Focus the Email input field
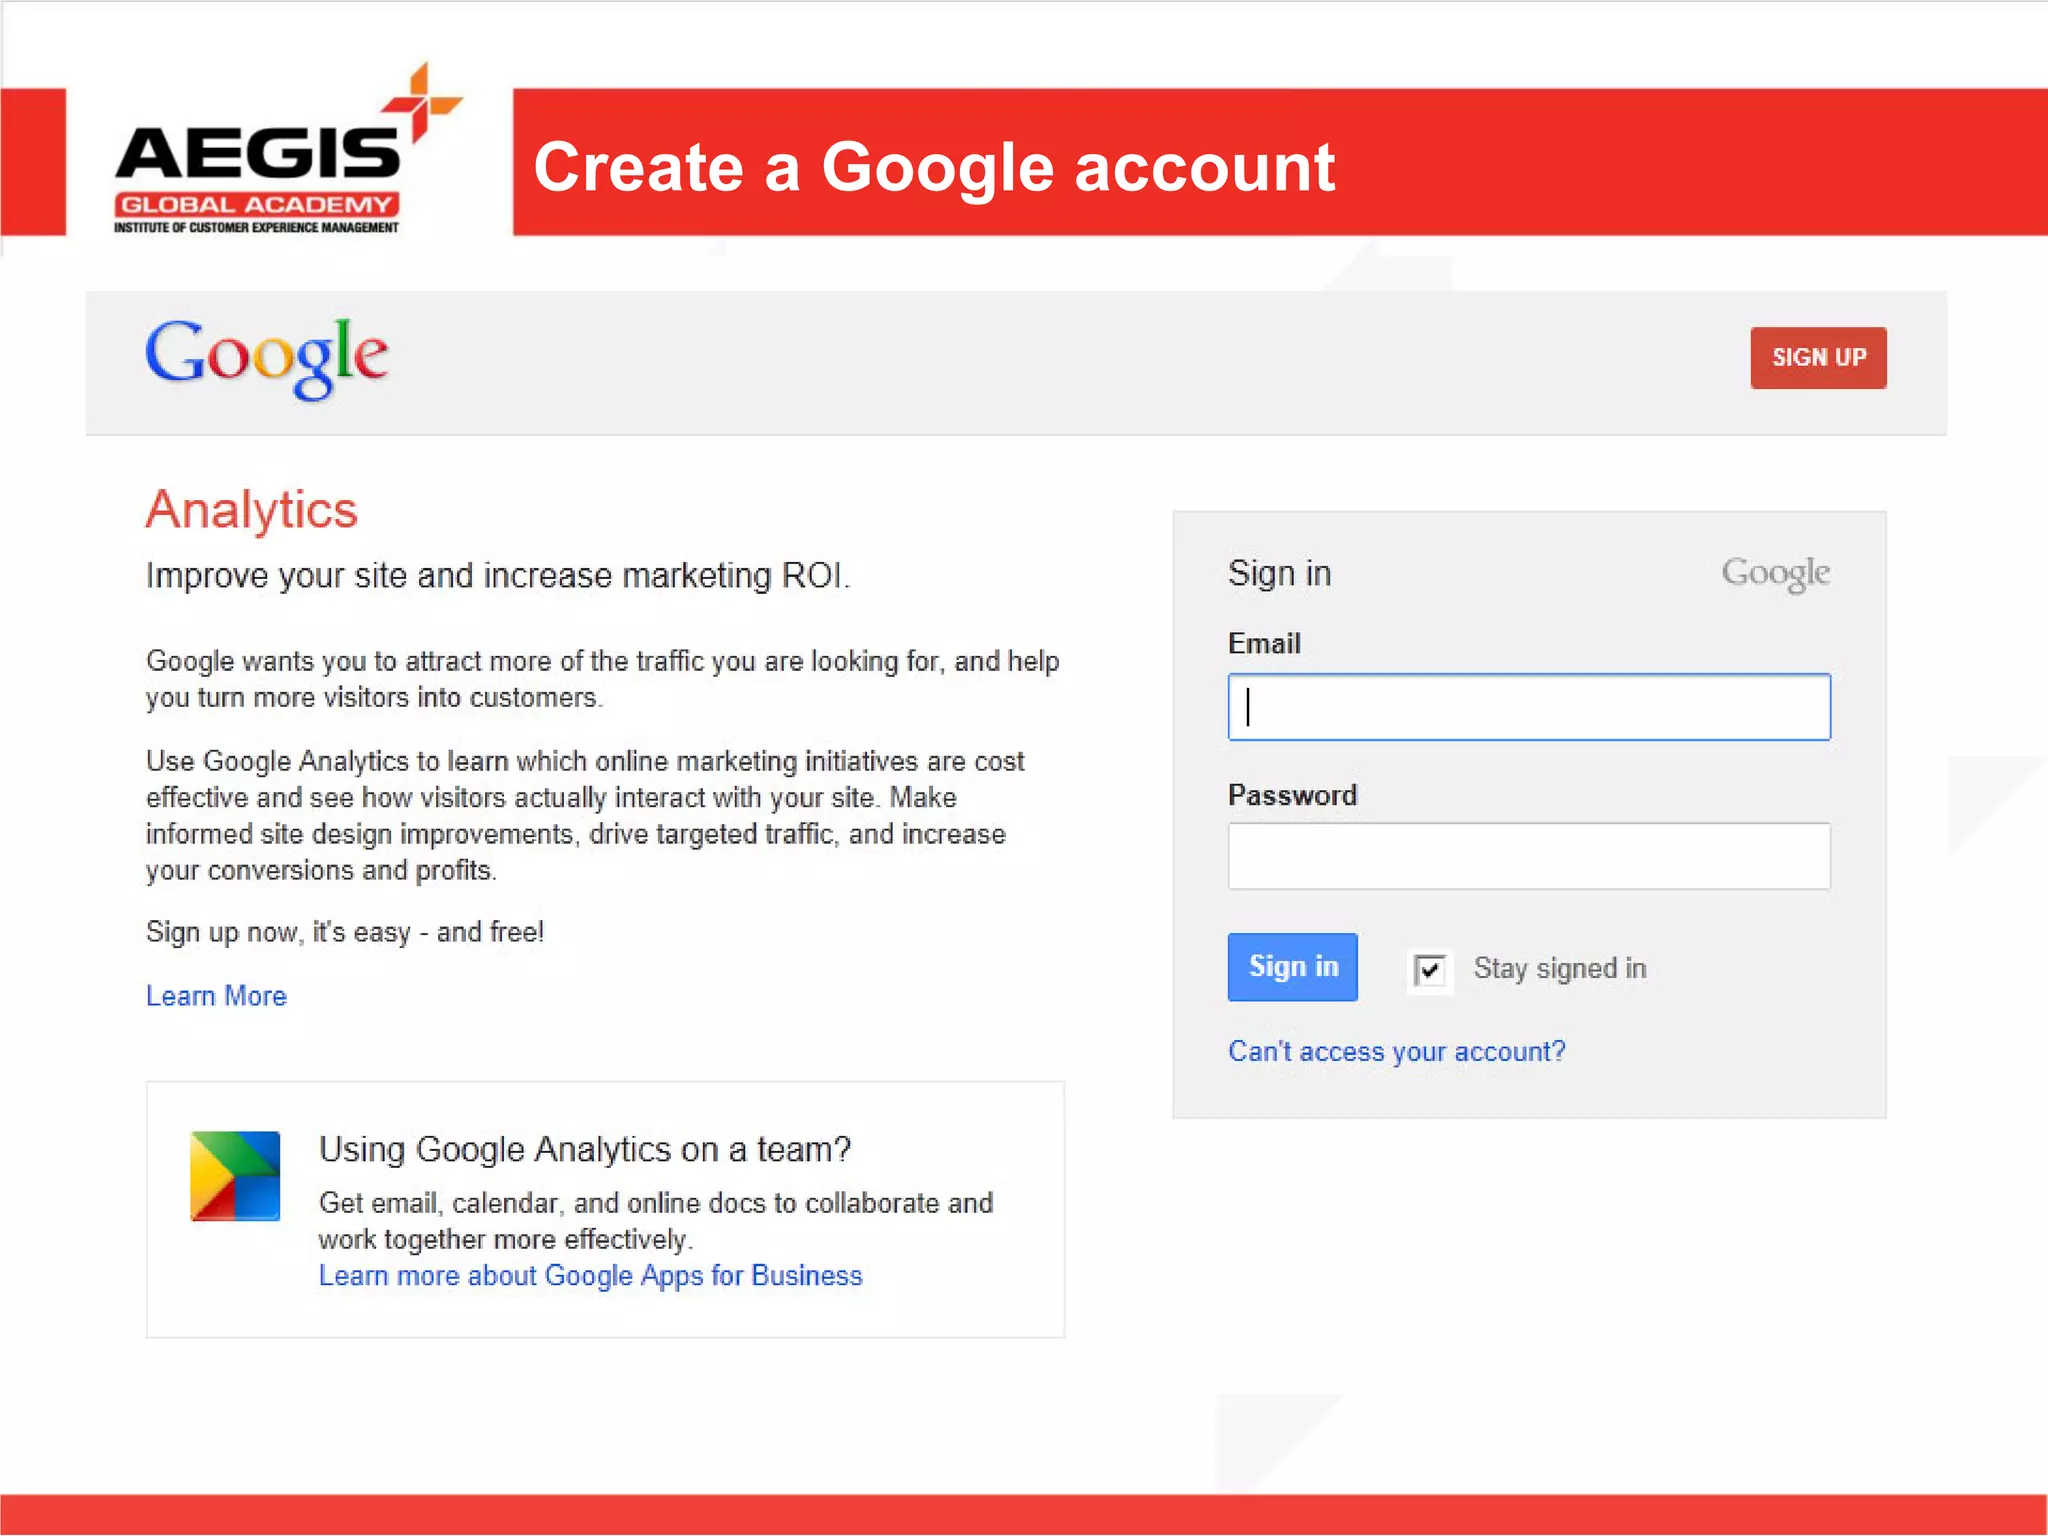Viewport: 2048px width, 1536px height. coord(1529,707)
